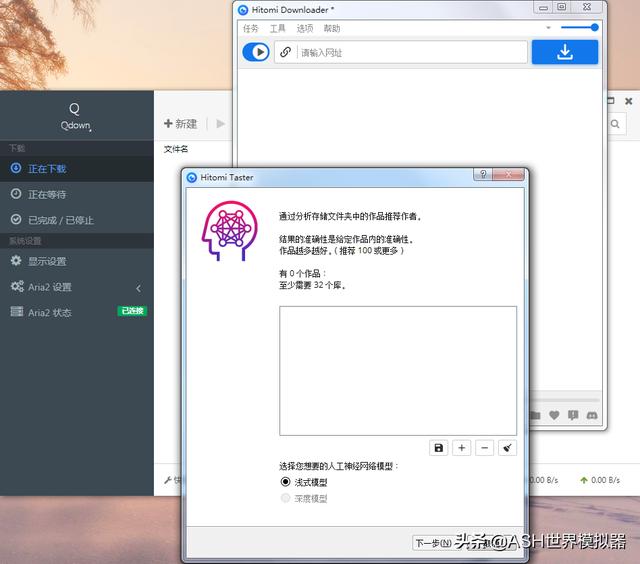
Task: Click the neural network head logo
Action: pyautogui.click(x=230, y=231)
